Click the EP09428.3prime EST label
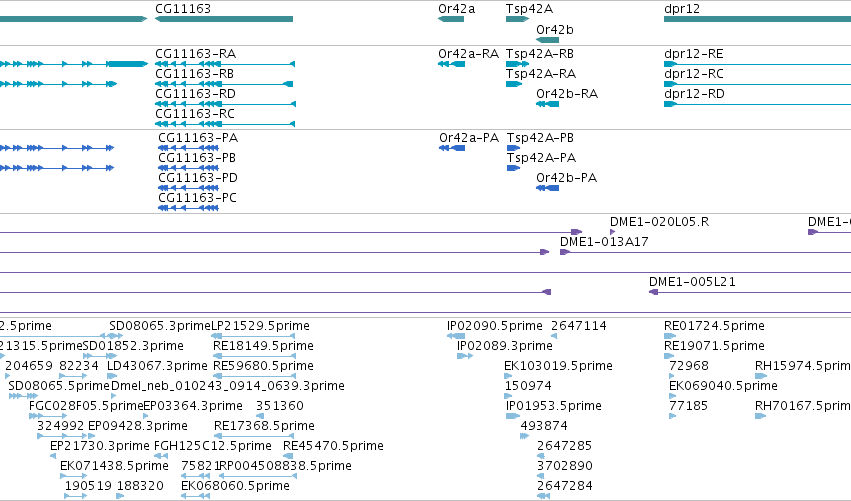This screenshot has width=851, height=501. tap(138, 427)
